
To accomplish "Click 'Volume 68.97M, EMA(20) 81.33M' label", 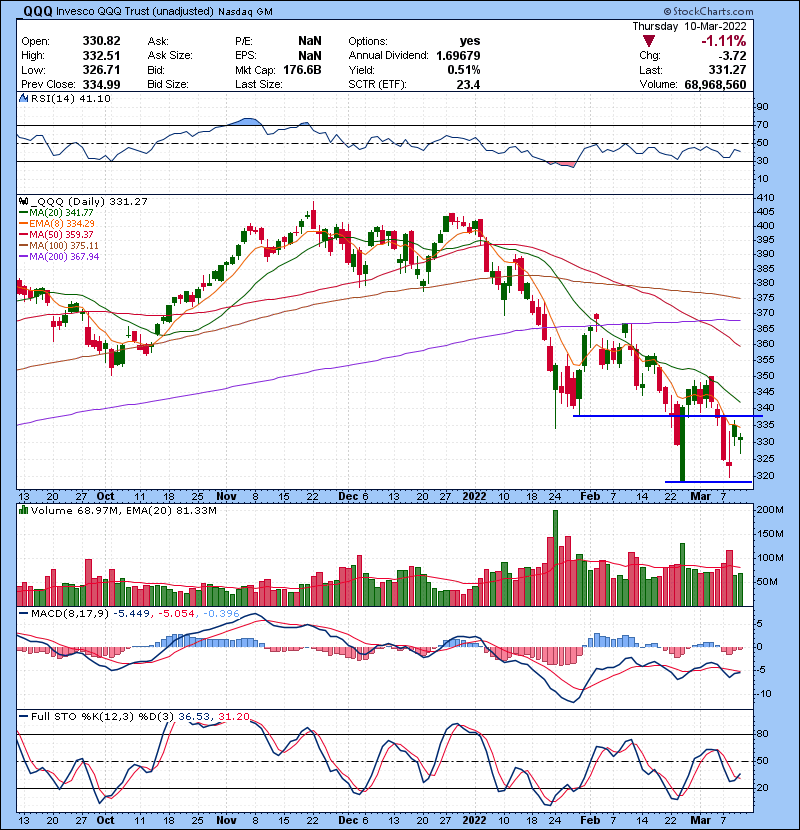I will pos(123,511).
